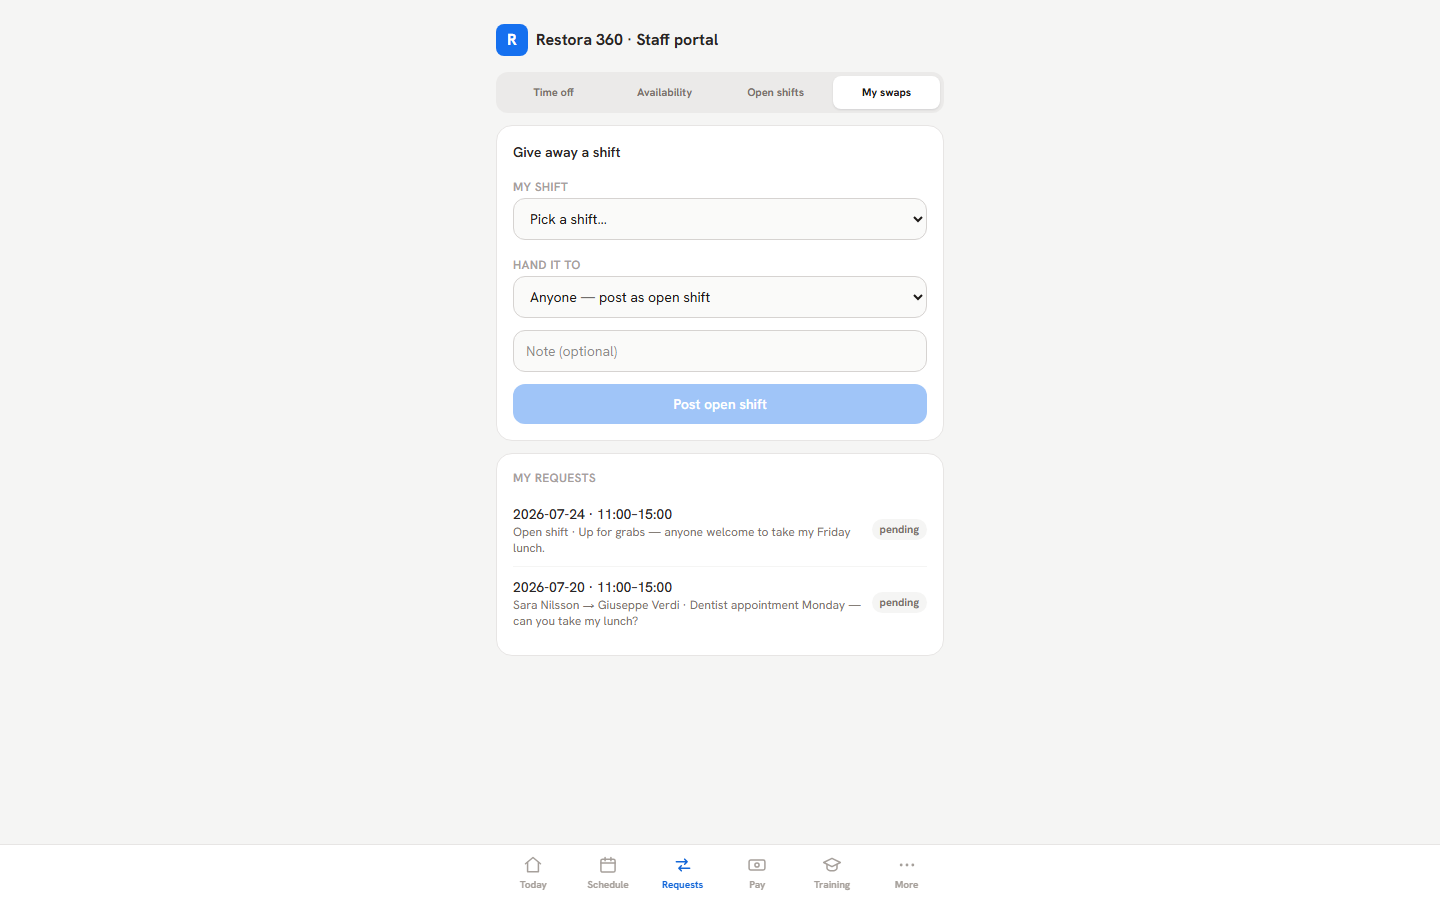Click the MY REQUESTS section label
The image size is (1440, 900).
click(x=554, y=478)
